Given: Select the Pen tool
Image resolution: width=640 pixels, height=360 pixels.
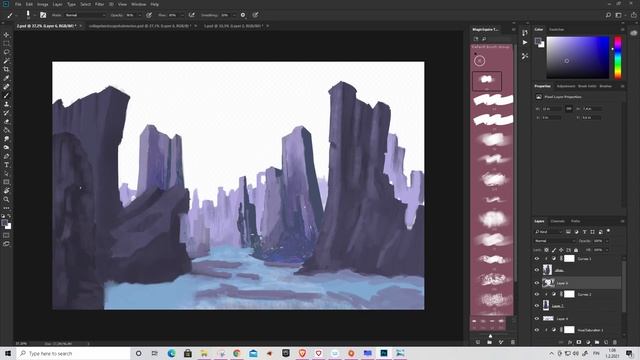Looking at the screenshot, I should click(6, 156).
